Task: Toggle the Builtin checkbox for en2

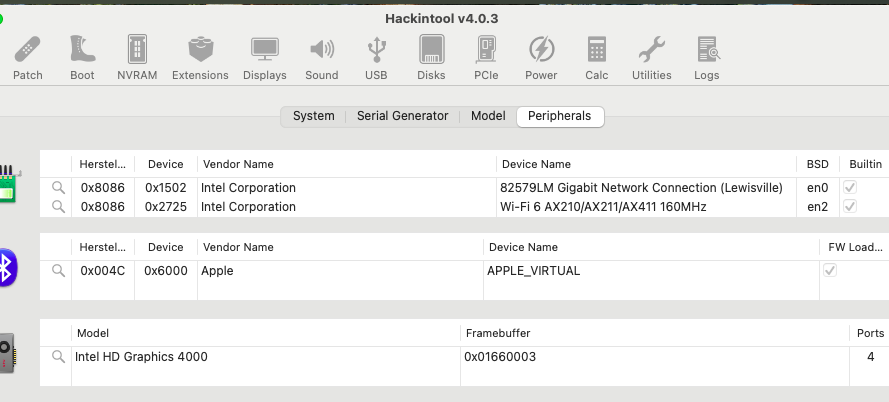Action: pyautogui.click(x=851, y=206)
